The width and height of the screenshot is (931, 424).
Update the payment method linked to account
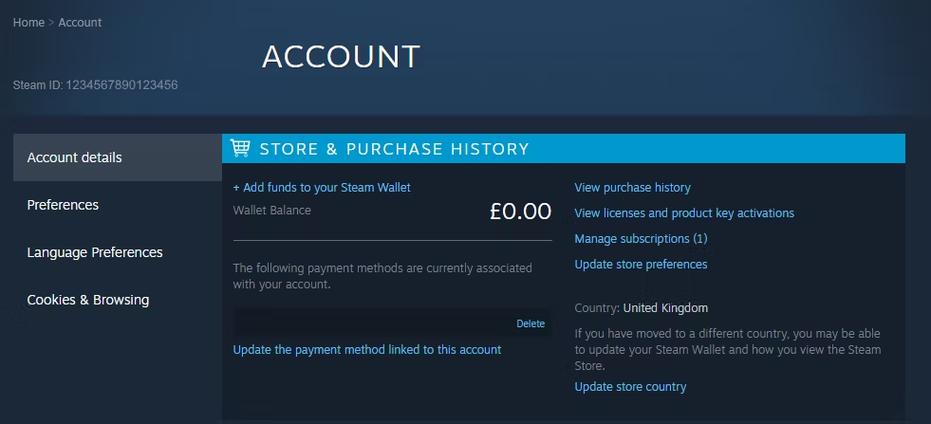pyautogui.click(x=367, y=350)
